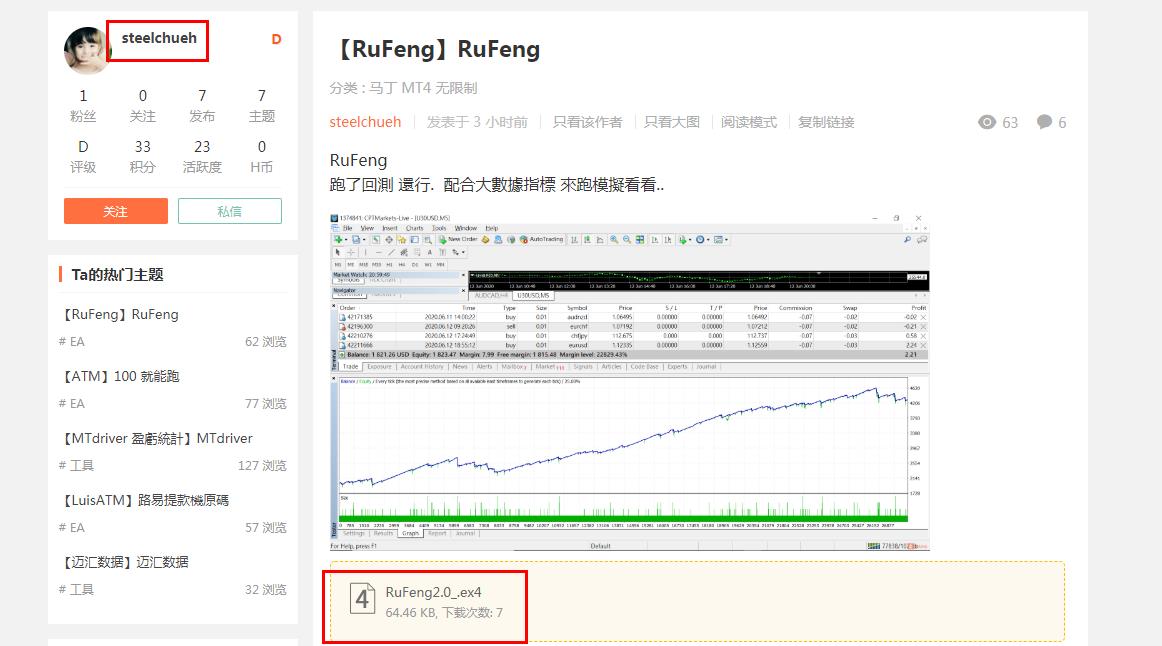Switch to 只看大图 large image view
The width and height of the screenshot is (1162, 646).
coord(671,122)
